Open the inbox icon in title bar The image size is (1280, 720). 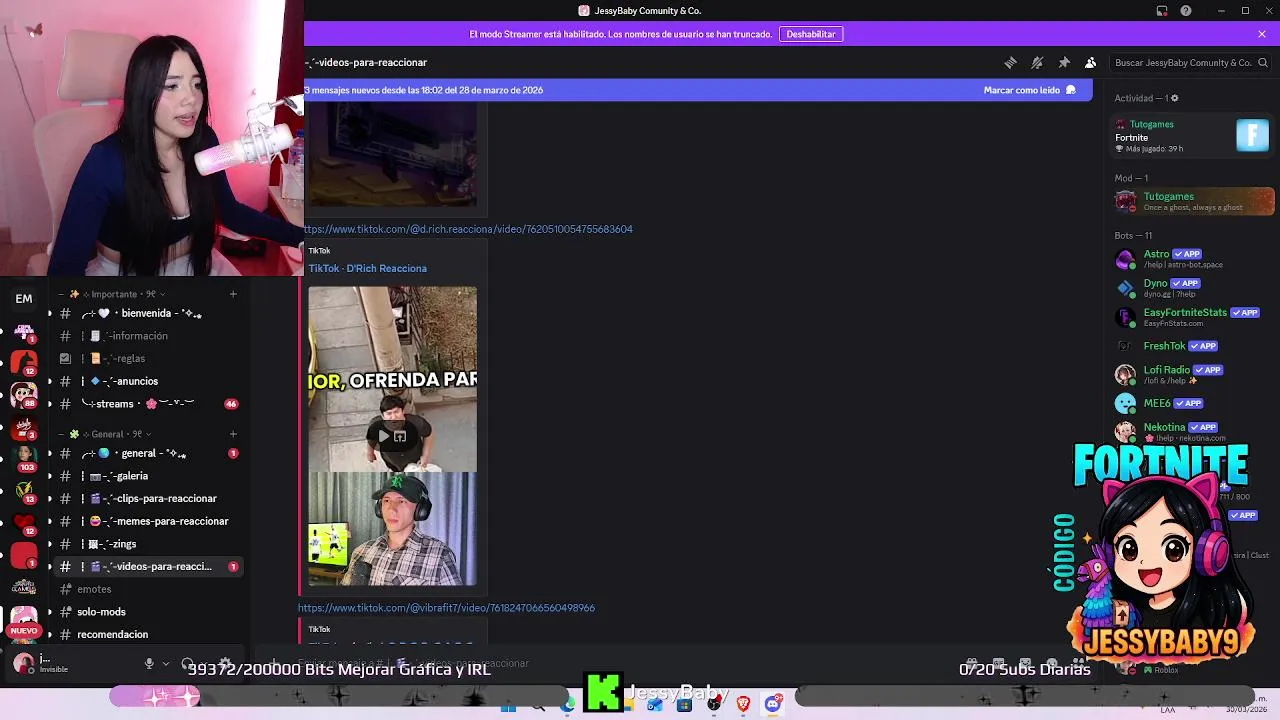coord(1162,11)
